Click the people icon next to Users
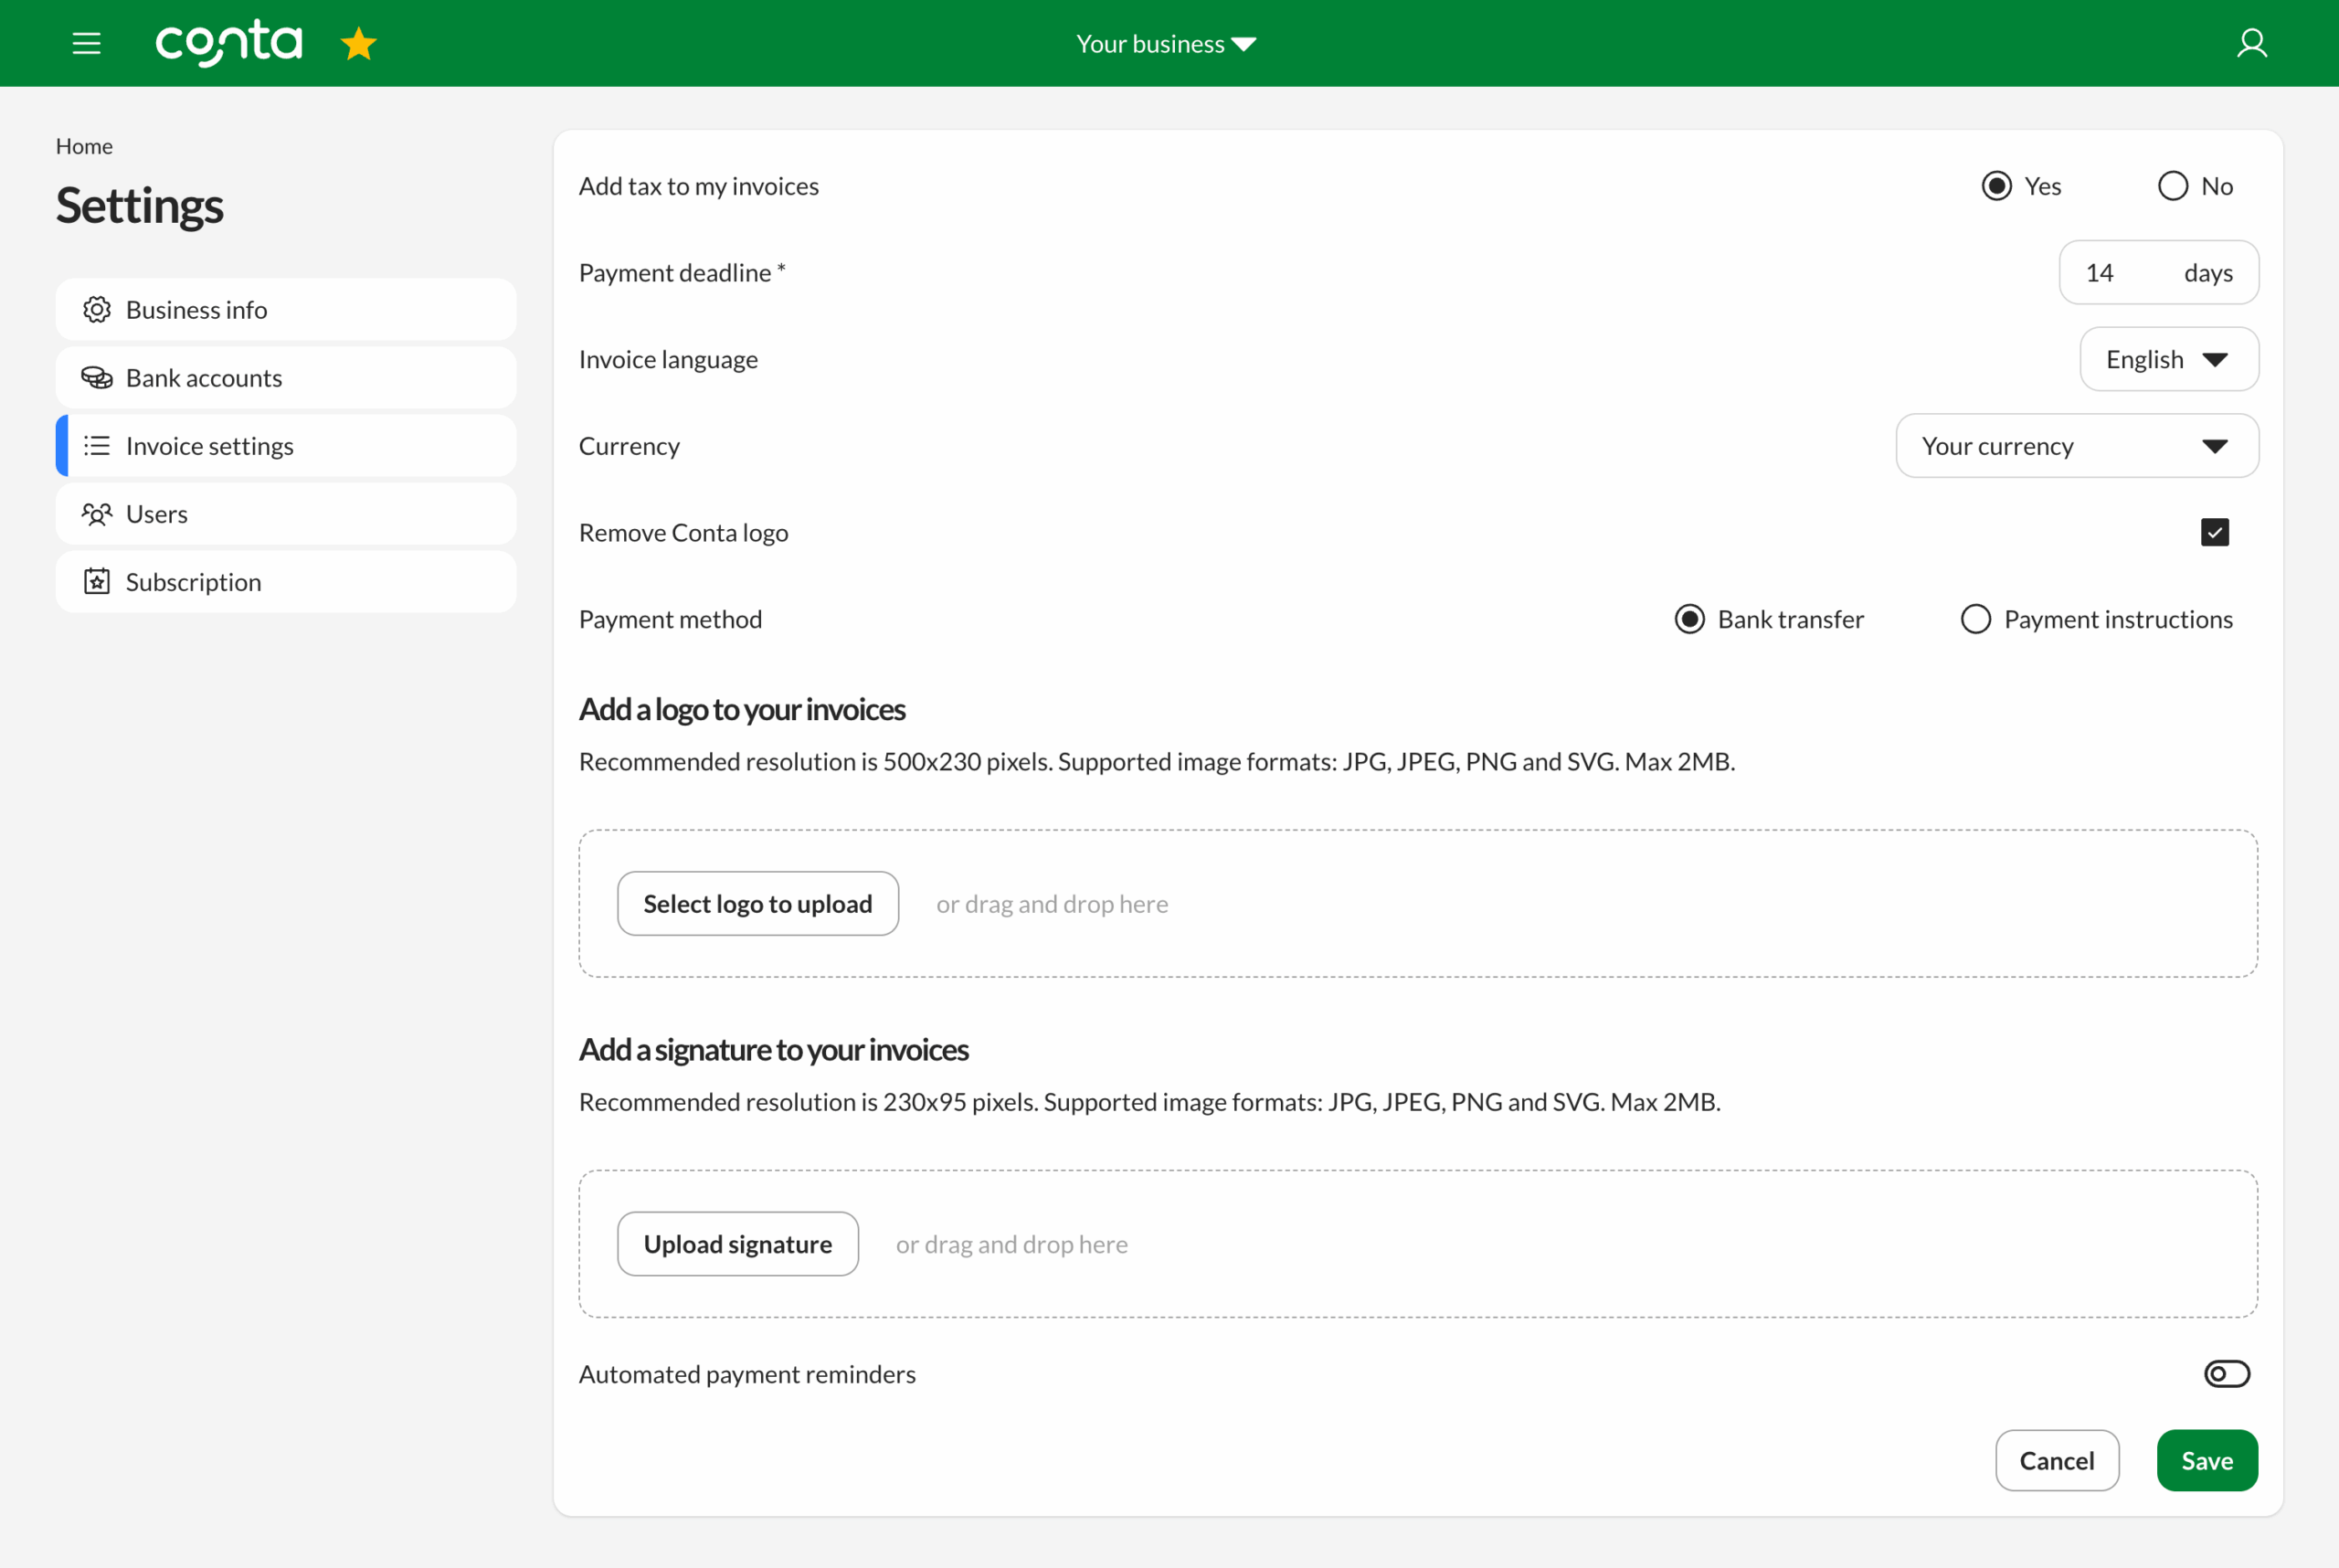 tap(97, 513)
